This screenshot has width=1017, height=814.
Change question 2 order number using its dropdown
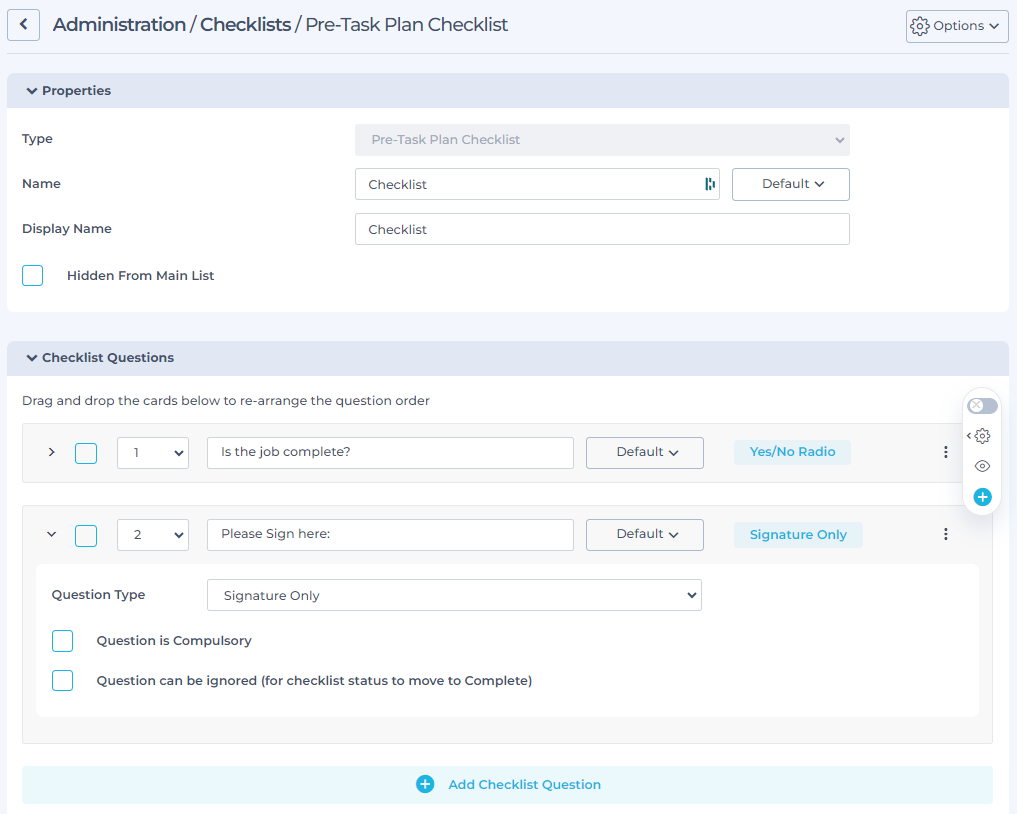coord(152,534)
